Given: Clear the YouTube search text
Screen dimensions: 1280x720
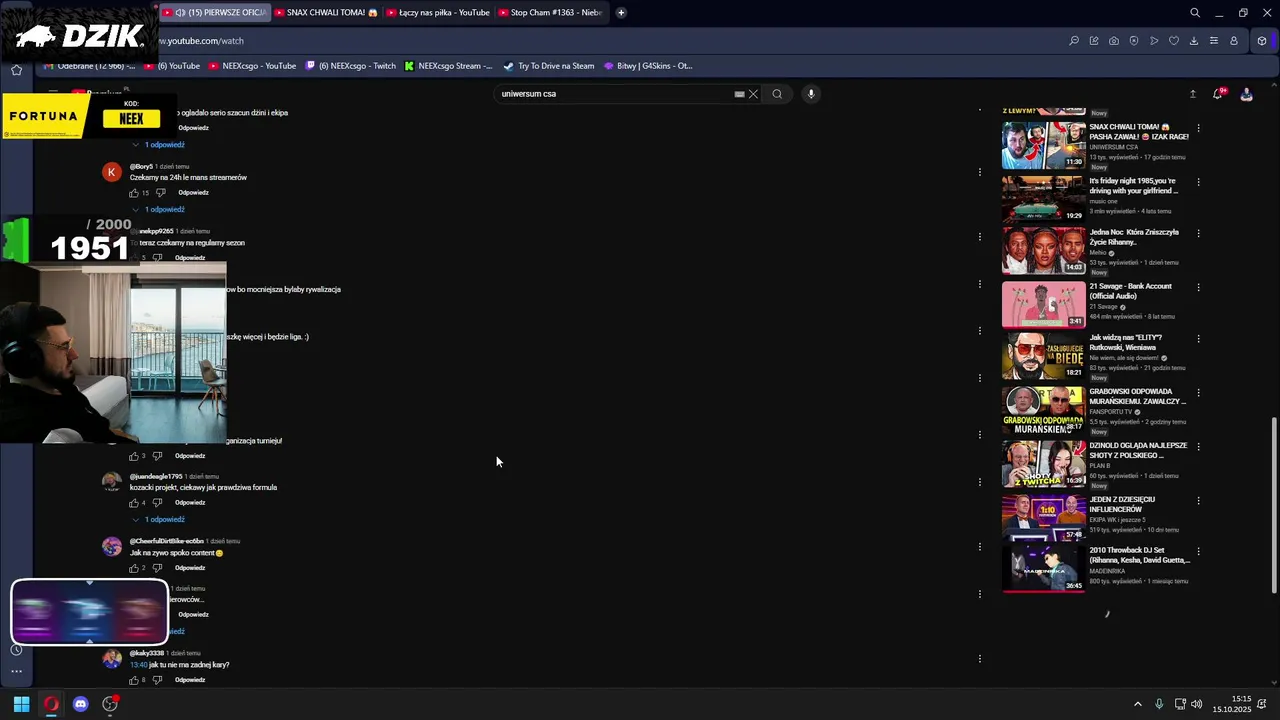Looking at the screenshot, I should (753, 94).
